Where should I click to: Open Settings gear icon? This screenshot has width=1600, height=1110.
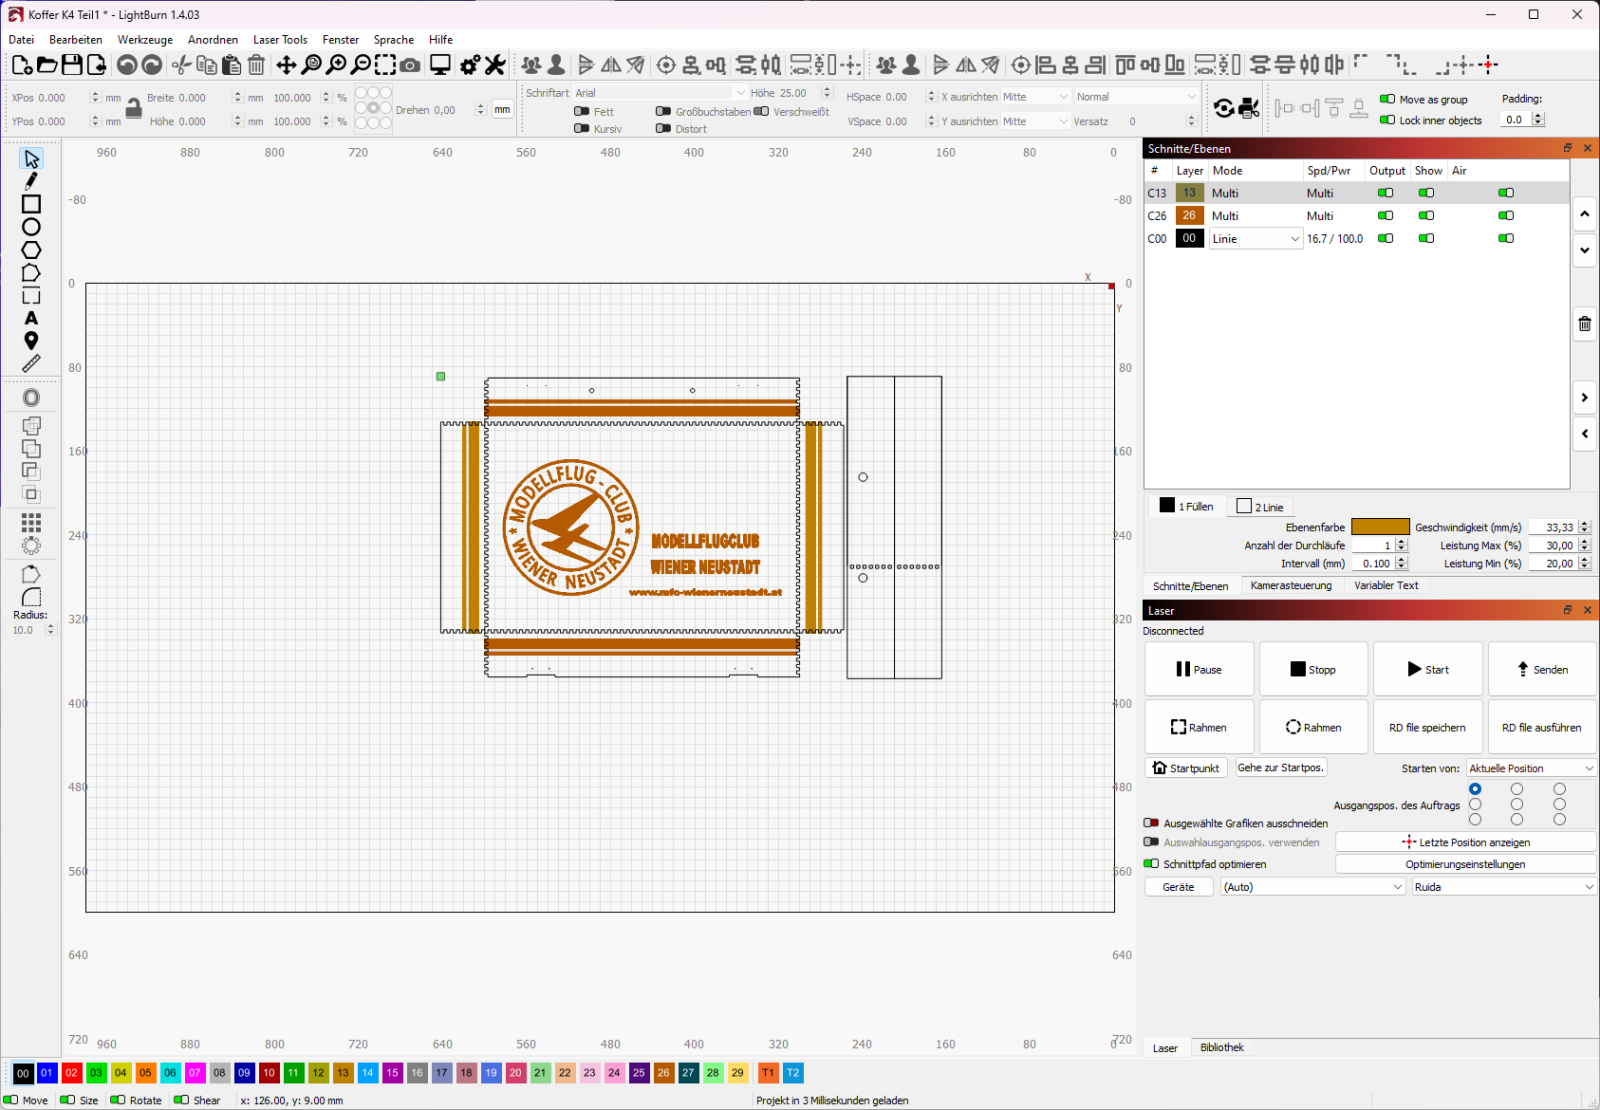click(470, 65)
